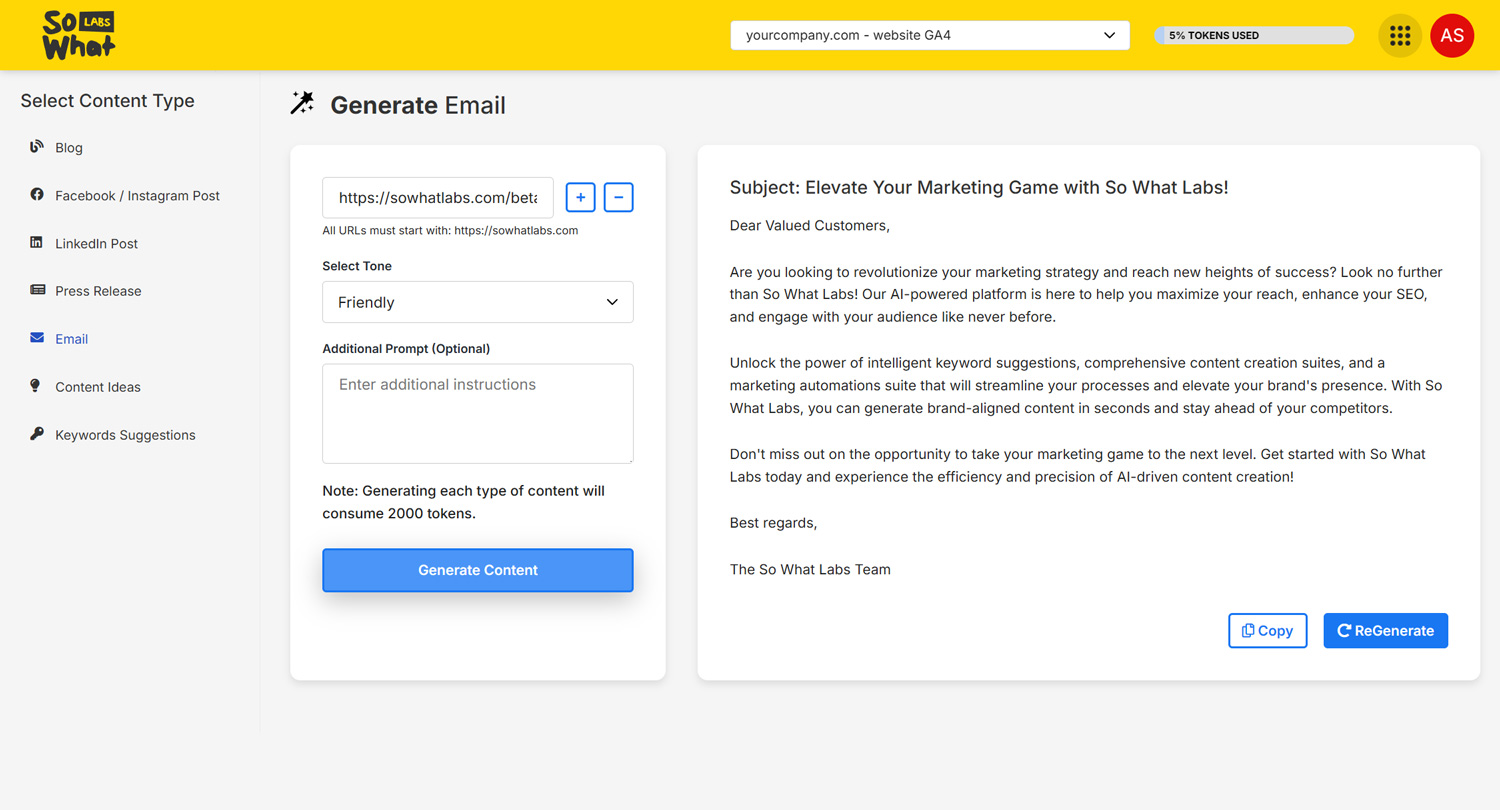Select Press Release content type
1500x810 pixels.
[98, 291]
